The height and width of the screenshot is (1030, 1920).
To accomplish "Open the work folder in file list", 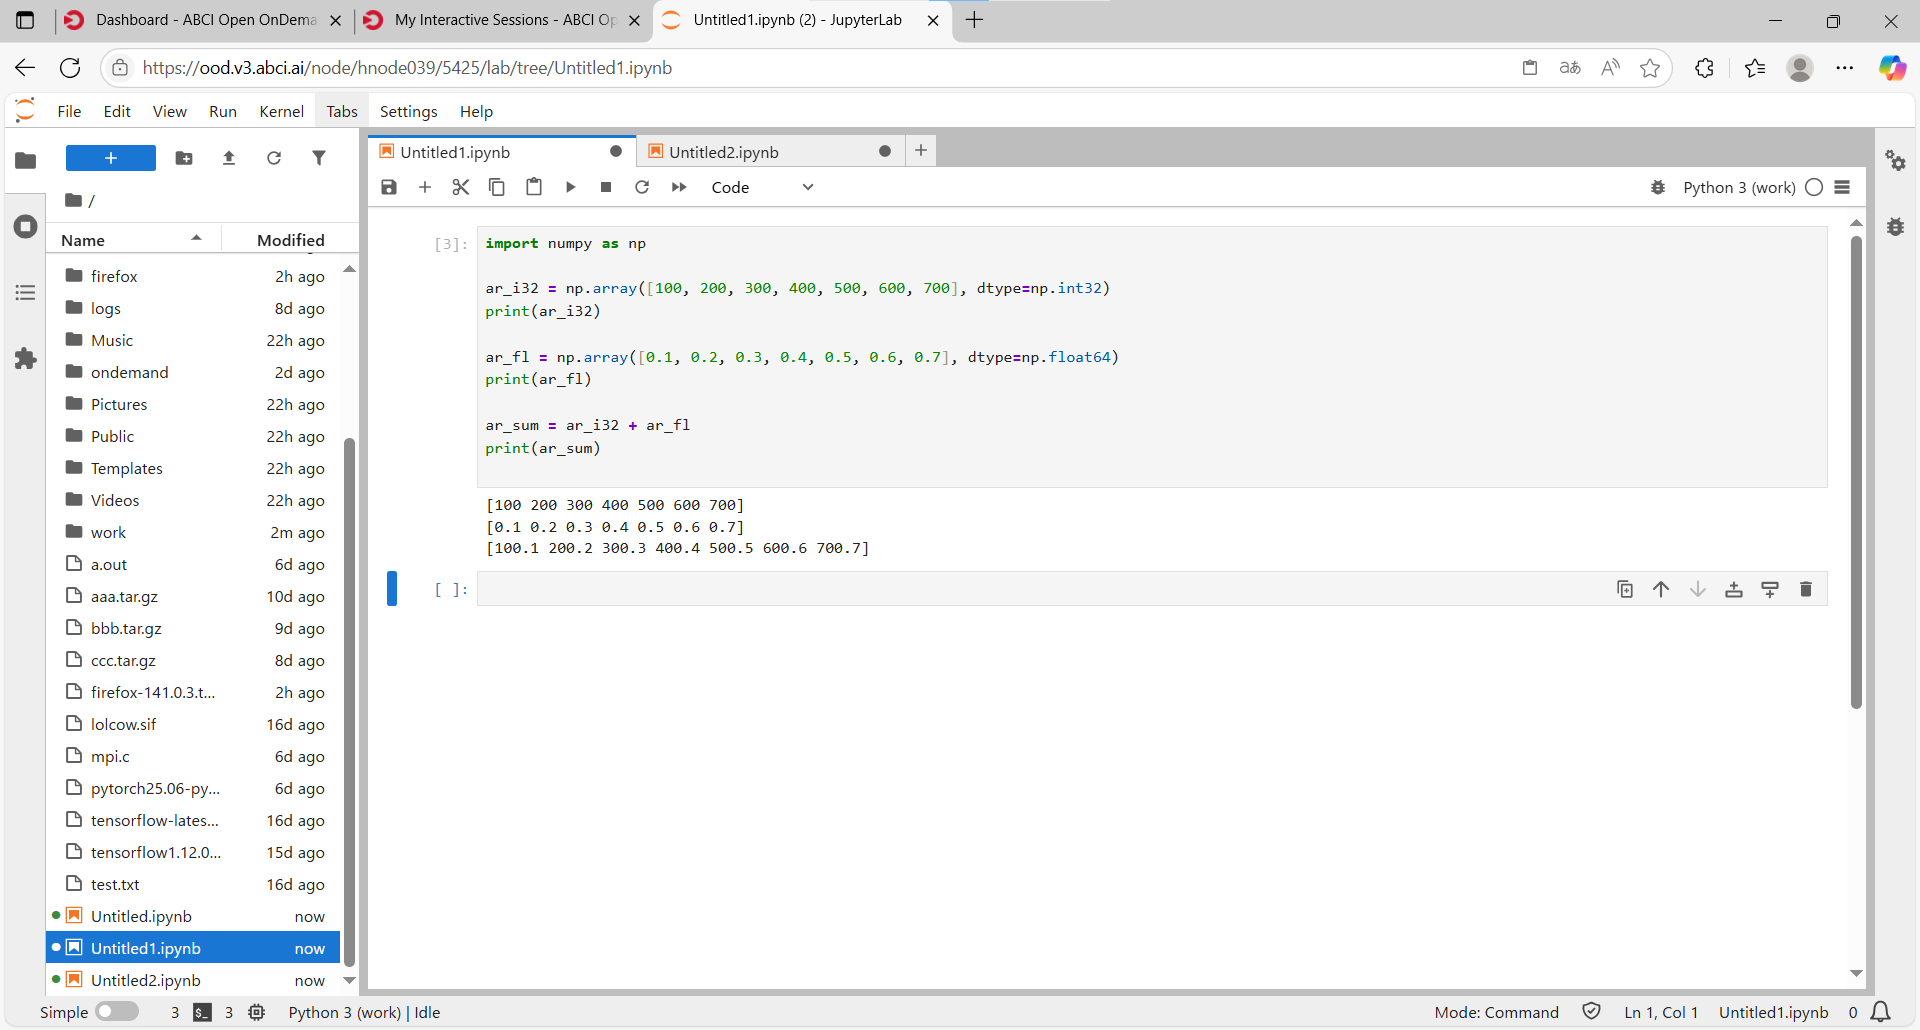I will [195, 532].
